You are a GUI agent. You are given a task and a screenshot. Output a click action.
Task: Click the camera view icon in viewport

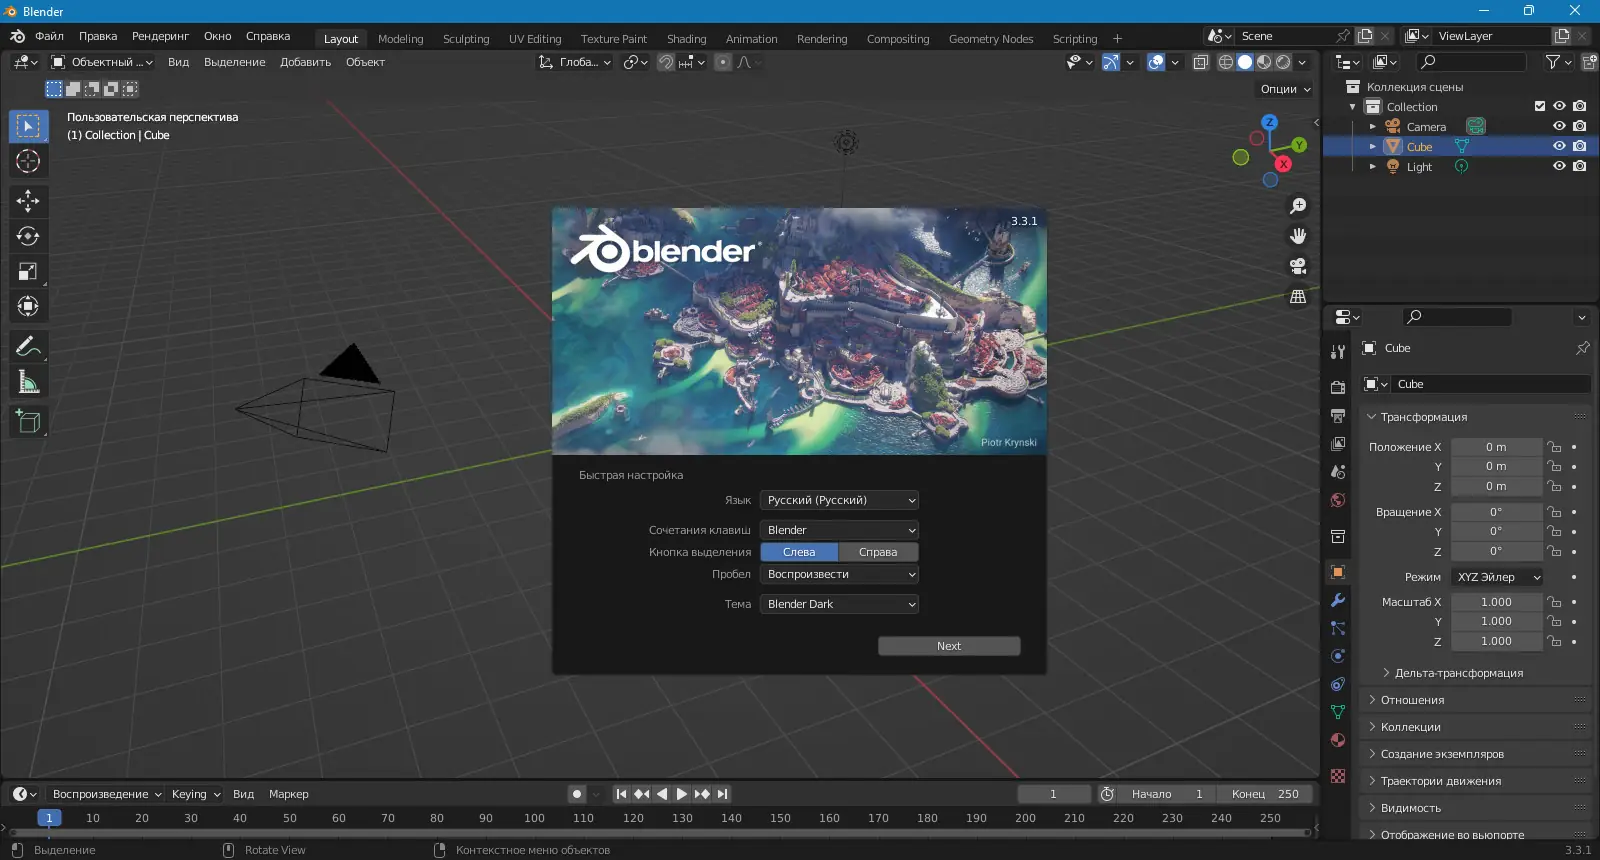tap(1298, 266)
